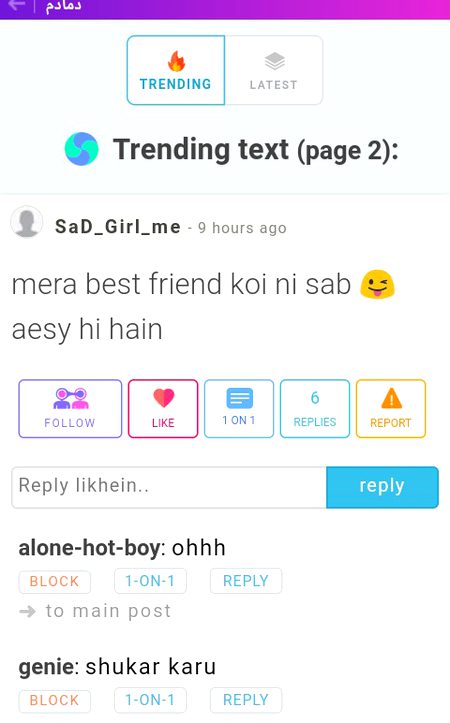Screen dimensions: 450x723
Task: Switch to the Latest tab
Action: 274,70
